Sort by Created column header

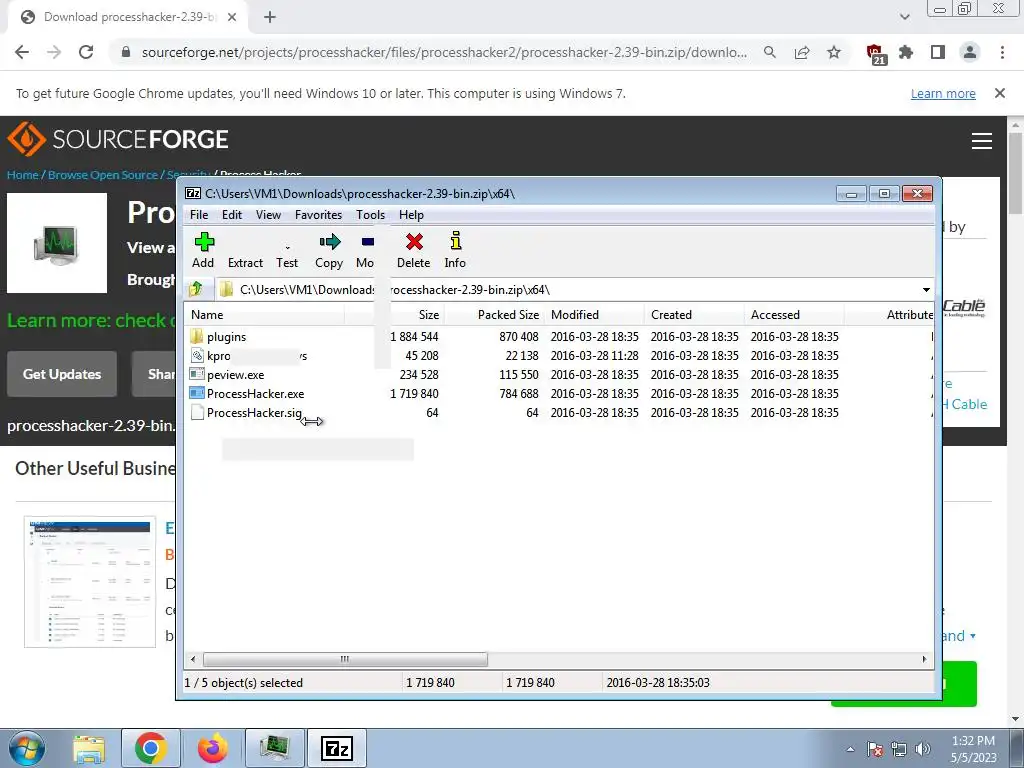694,315
